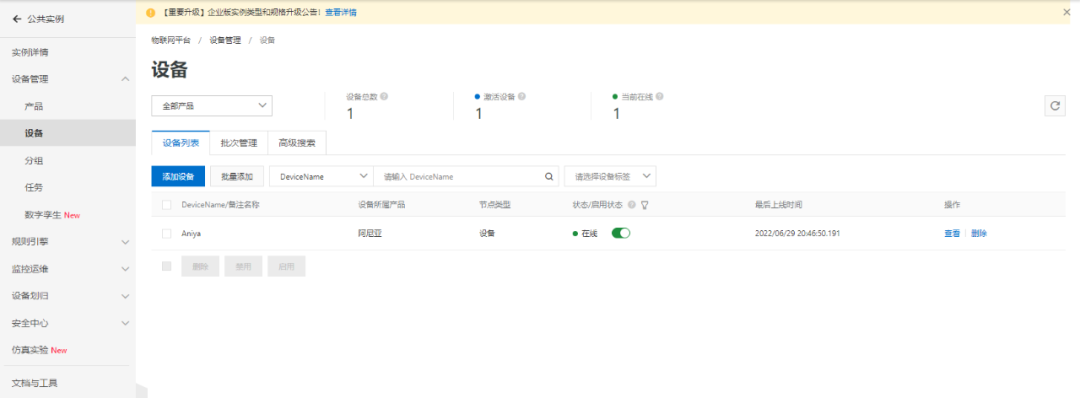Click the 查看 link for Aniya

click(952, 233)
